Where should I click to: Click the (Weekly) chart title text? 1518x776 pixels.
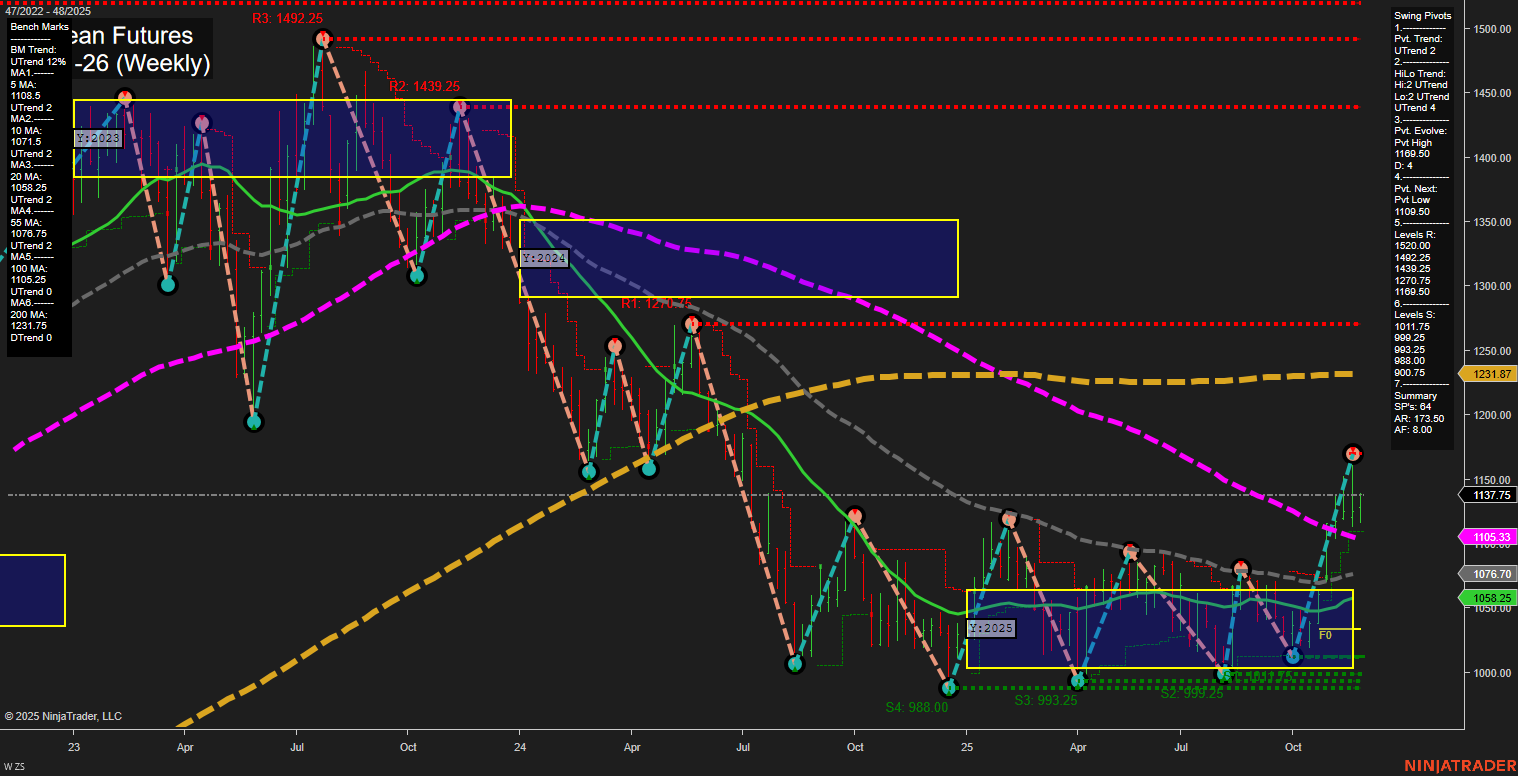coord(165,64)
